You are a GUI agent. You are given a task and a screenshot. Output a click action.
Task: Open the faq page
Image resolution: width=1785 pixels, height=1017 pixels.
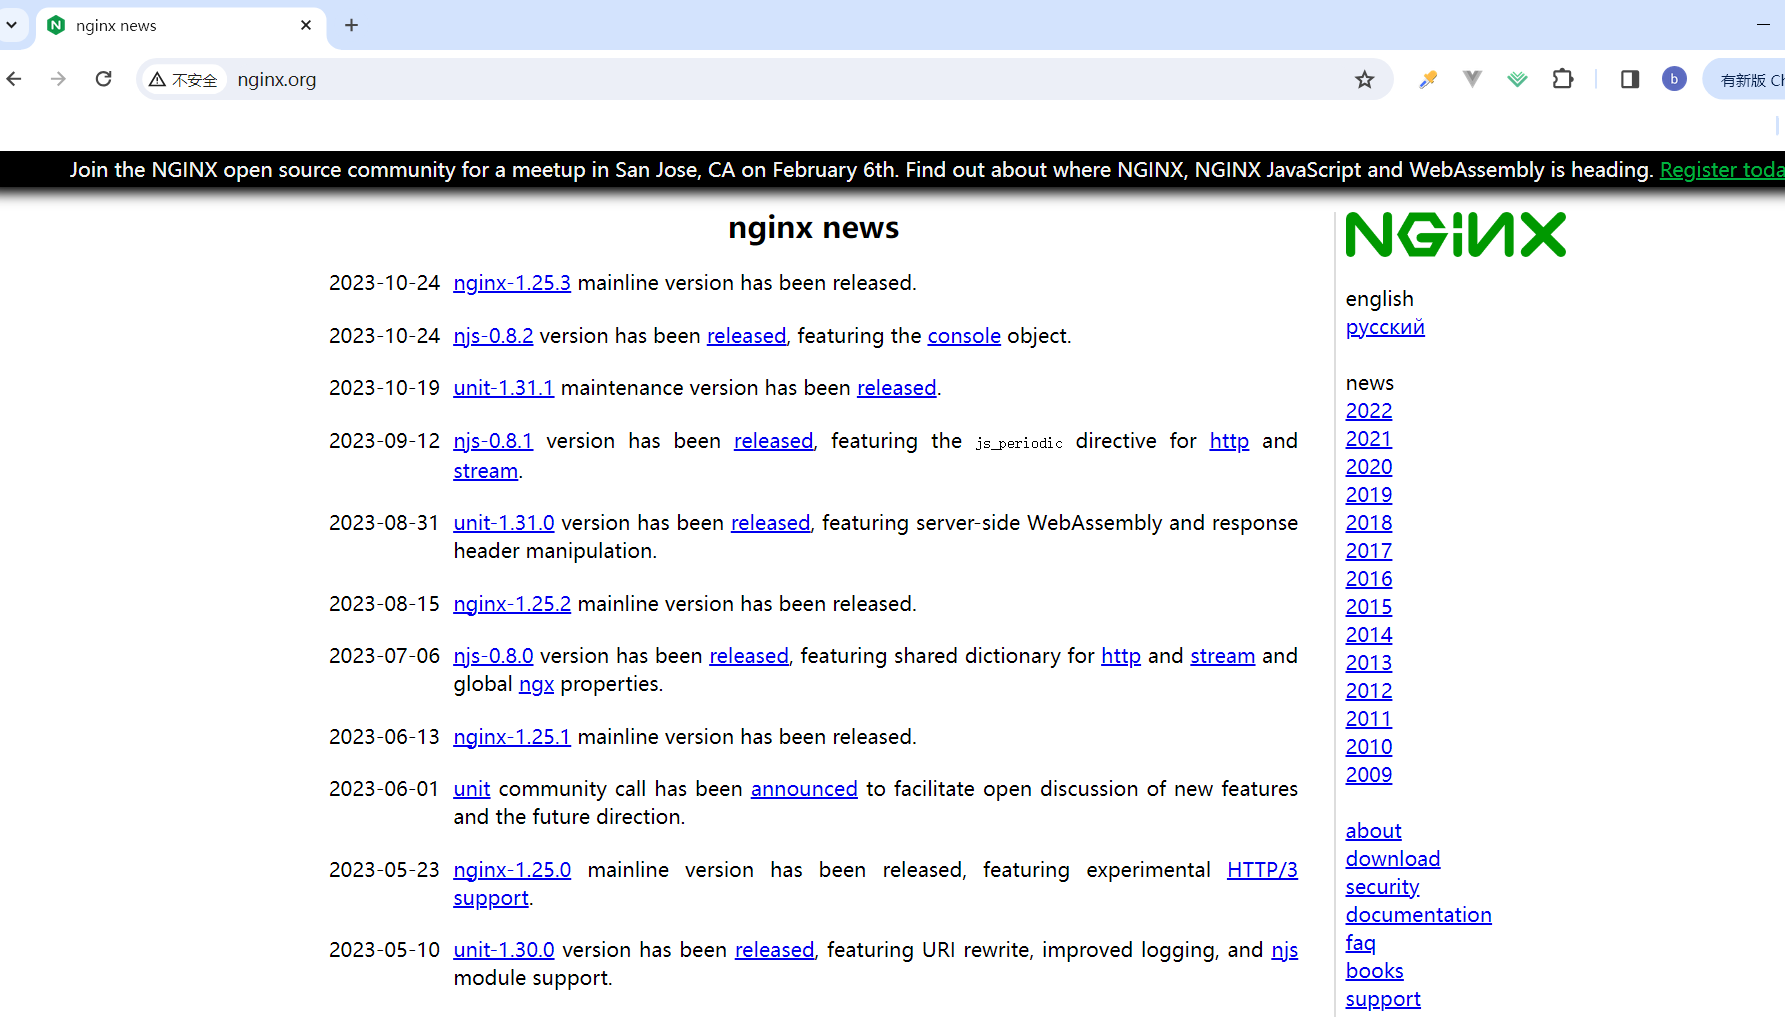pos(1360,943)
